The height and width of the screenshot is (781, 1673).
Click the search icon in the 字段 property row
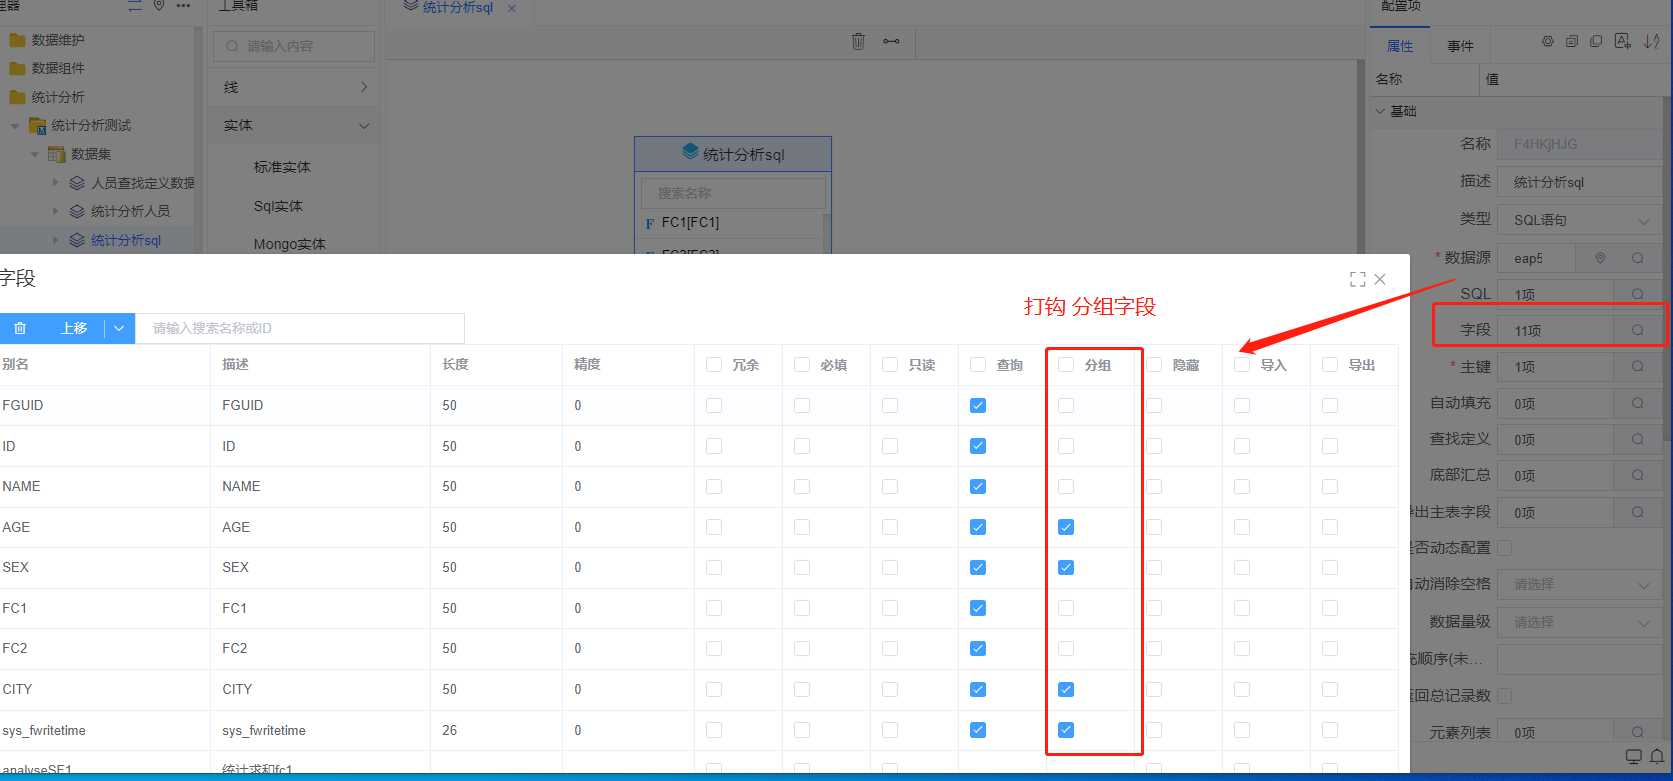point(1638,330)
